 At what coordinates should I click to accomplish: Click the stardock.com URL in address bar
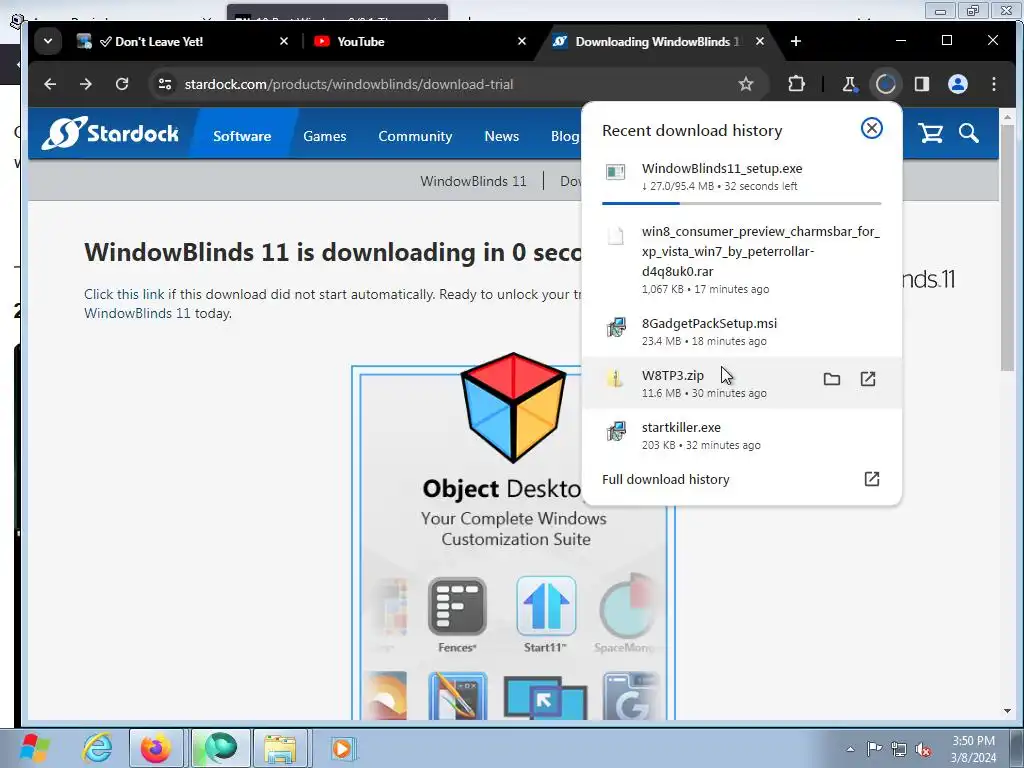[349, 84]
